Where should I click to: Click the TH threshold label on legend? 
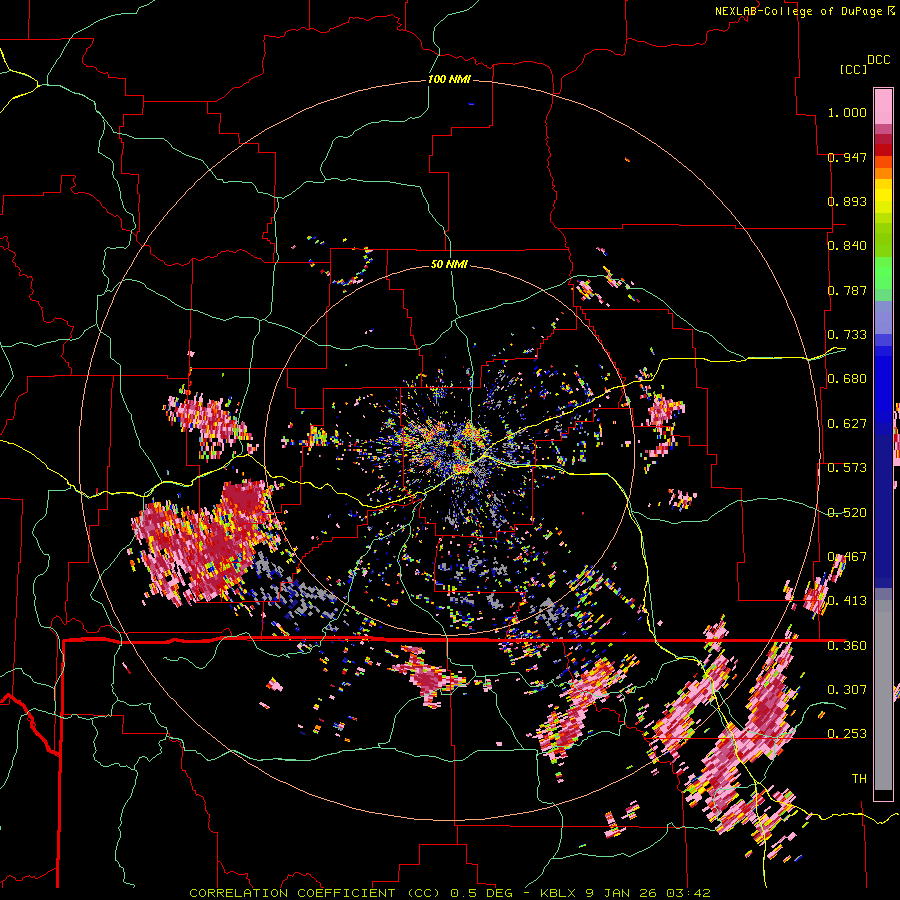tap(859, 779)
